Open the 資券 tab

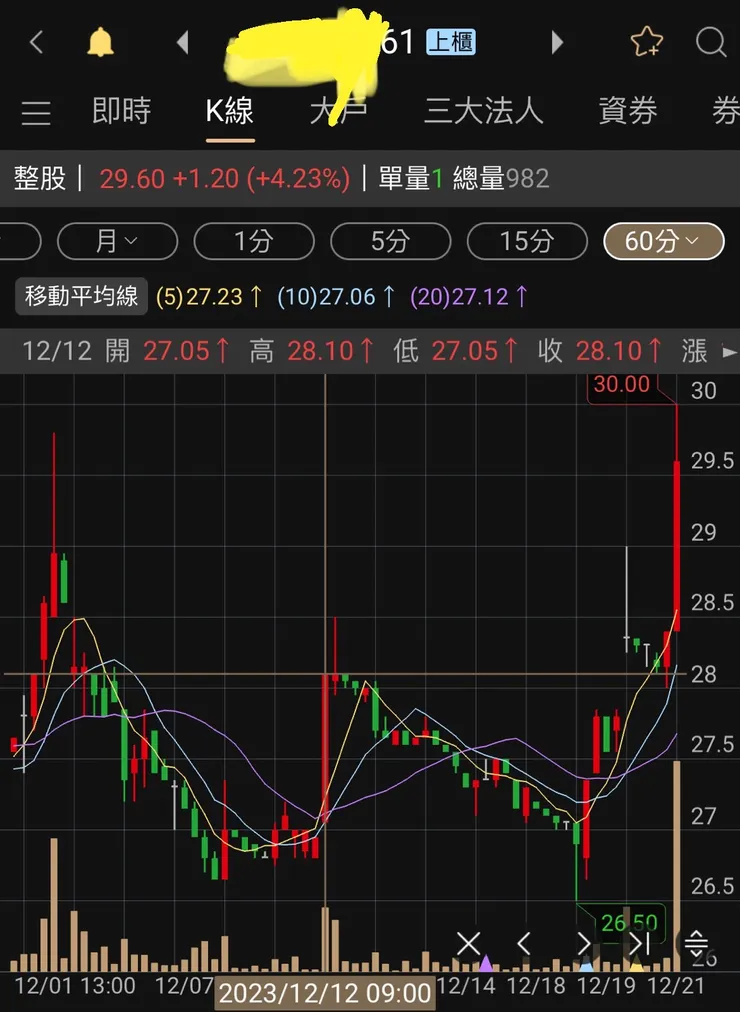pyautogui.click(x=628, y=111)
